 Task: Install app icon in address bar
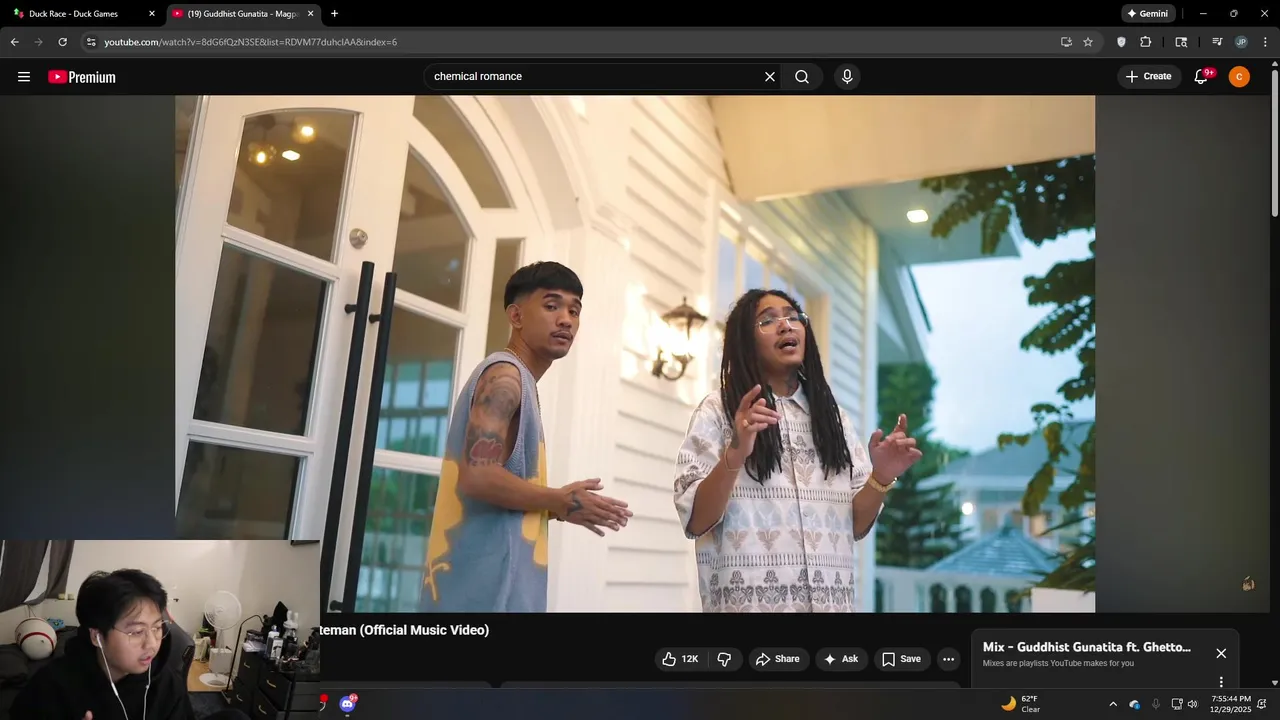pyautogui.click(x=1066, y=42)
